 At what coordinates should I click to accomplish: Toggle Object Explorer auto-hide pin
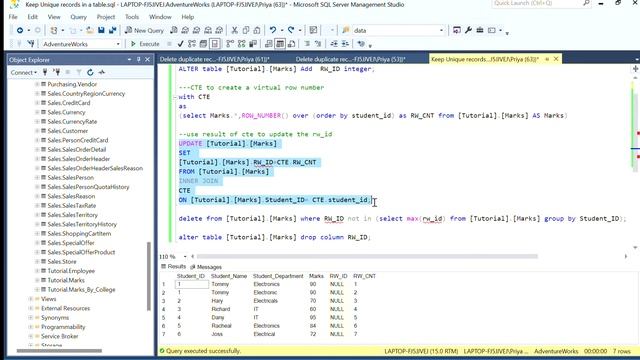point(138,60)
